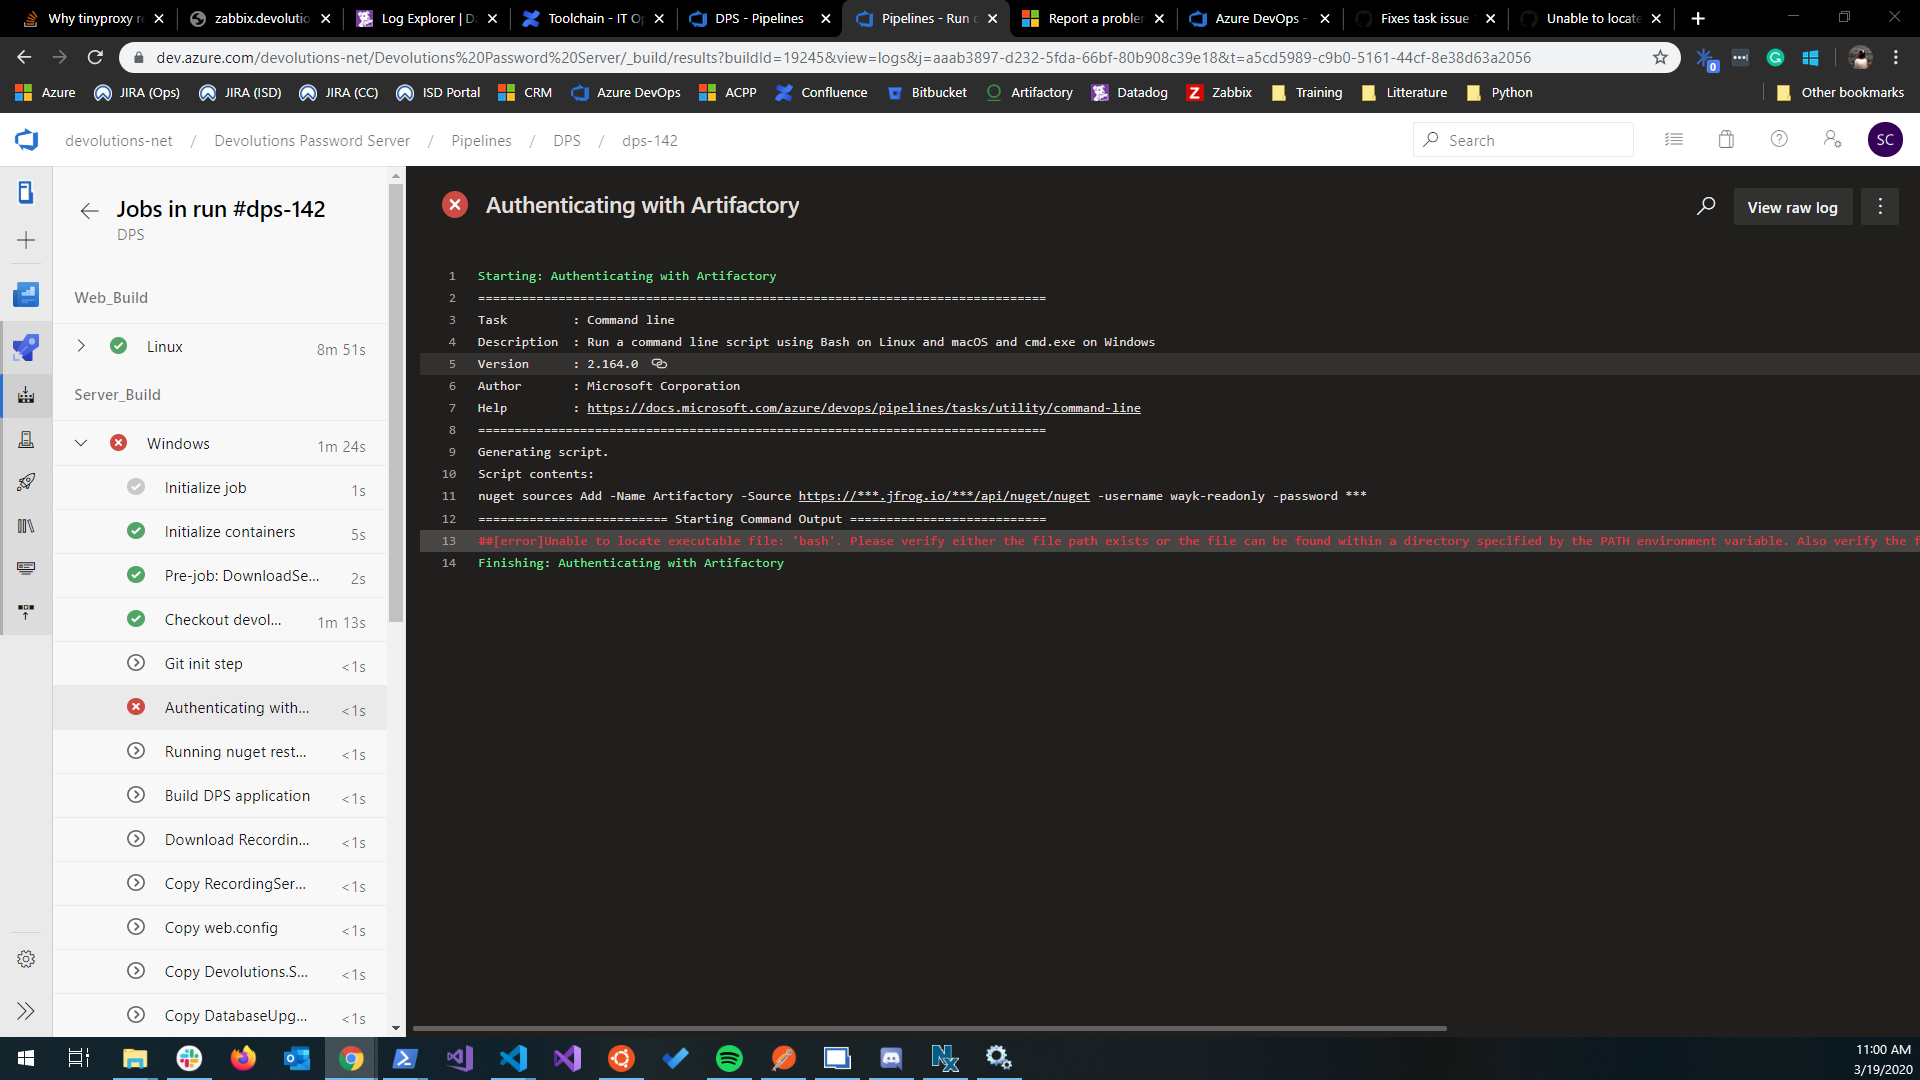1920x1080 pixels.
Task: Select the Checkout devol... step
Action: click(x=223, y=620)
